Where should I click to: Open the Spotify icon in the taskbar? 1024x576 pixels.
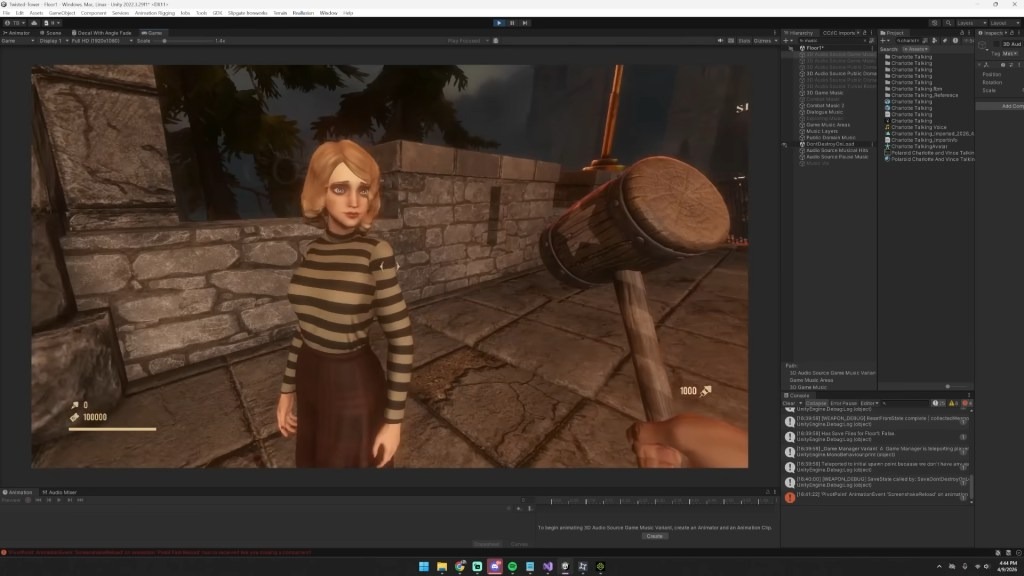pyautogui.click(x=513, y=566)
